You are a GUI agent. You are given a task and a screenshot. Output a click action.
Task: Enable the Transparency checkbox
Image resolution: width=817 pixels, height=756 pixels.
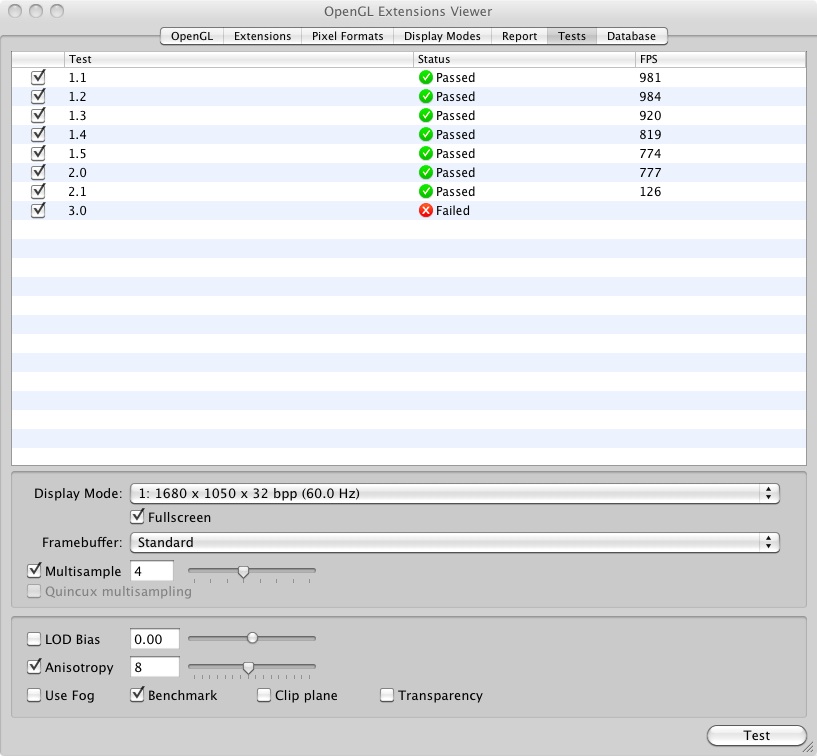pos(387,695)
